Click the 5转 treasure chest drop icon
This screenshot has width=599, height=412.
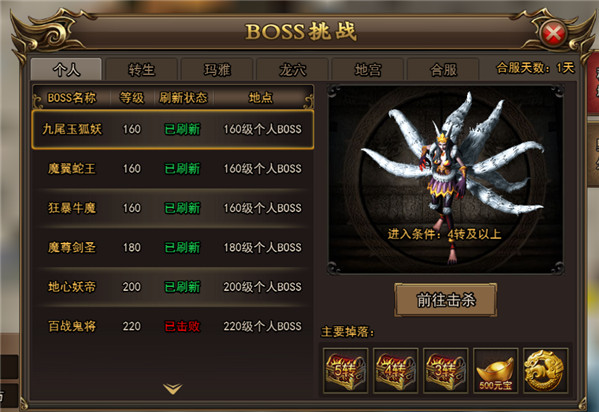[346, 370]
